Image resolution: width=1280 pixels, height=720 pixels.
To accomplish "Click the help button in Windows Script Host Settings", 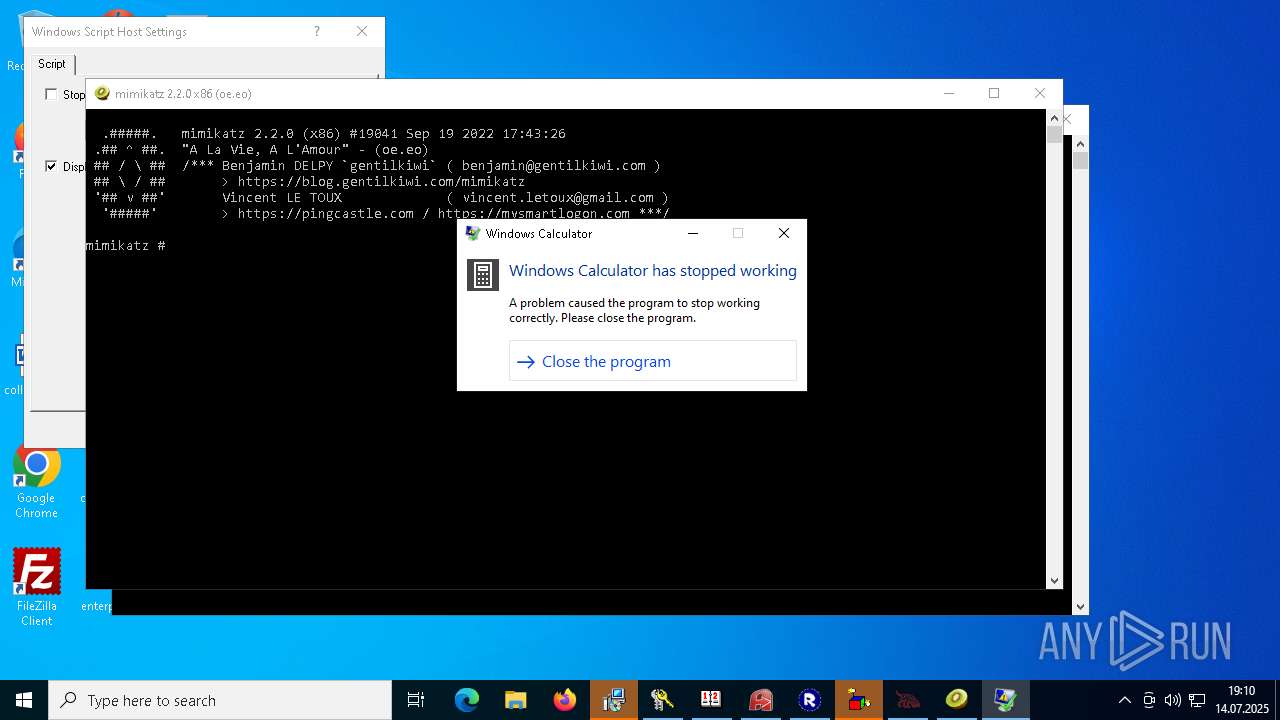I will [x=317, y=31].
